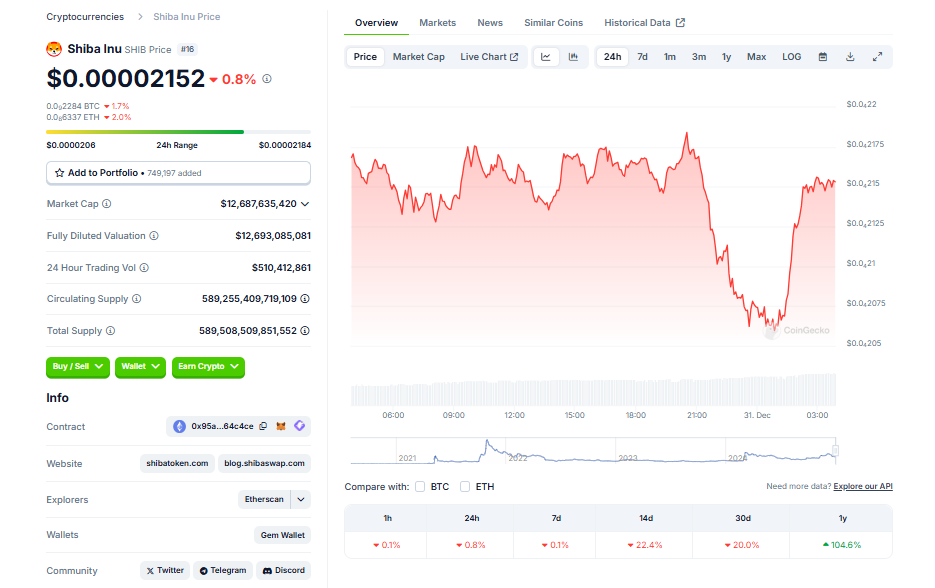Click the Ethereum icon in the contract field
Screen dimensions: 935x588
click(179, 426)
